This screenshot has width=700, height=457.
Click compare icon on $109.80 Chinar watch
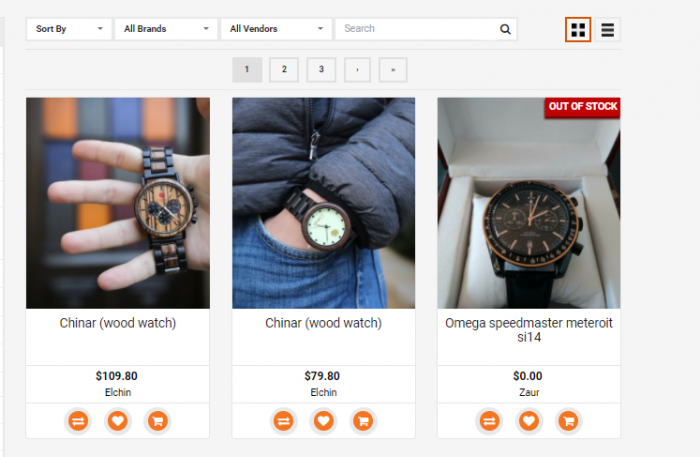point(78,421)
